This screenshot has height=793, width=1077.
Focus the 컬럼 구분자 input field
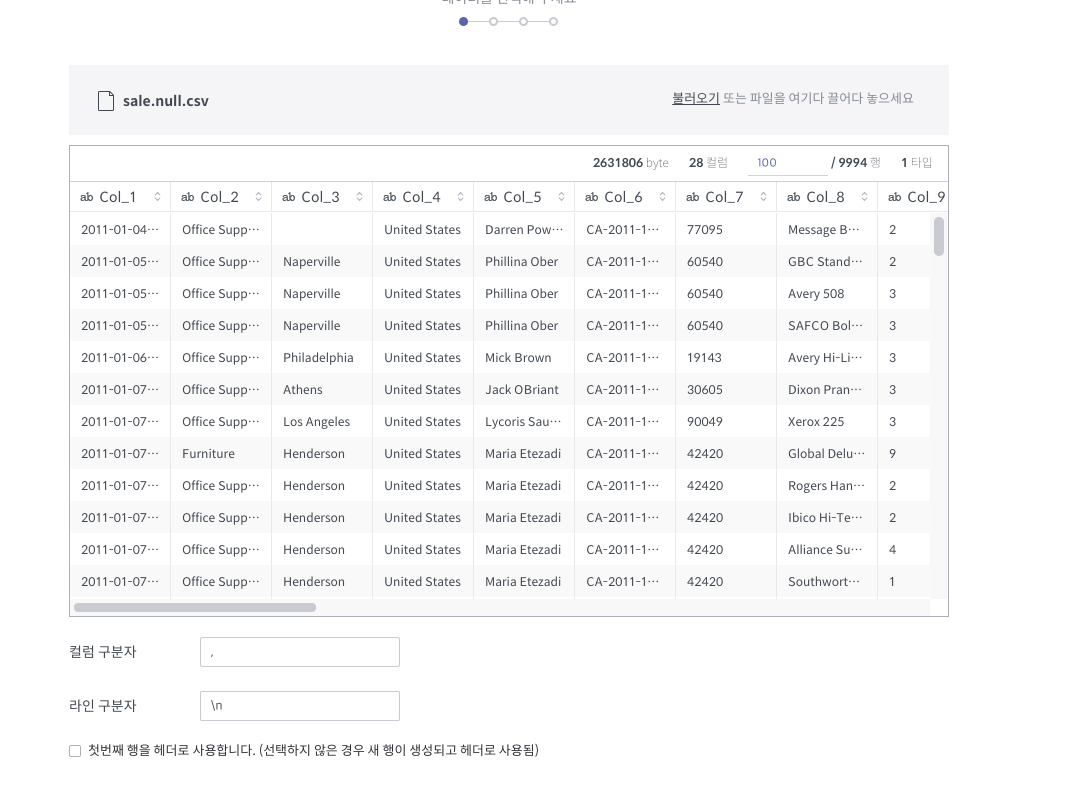point(299,652)
